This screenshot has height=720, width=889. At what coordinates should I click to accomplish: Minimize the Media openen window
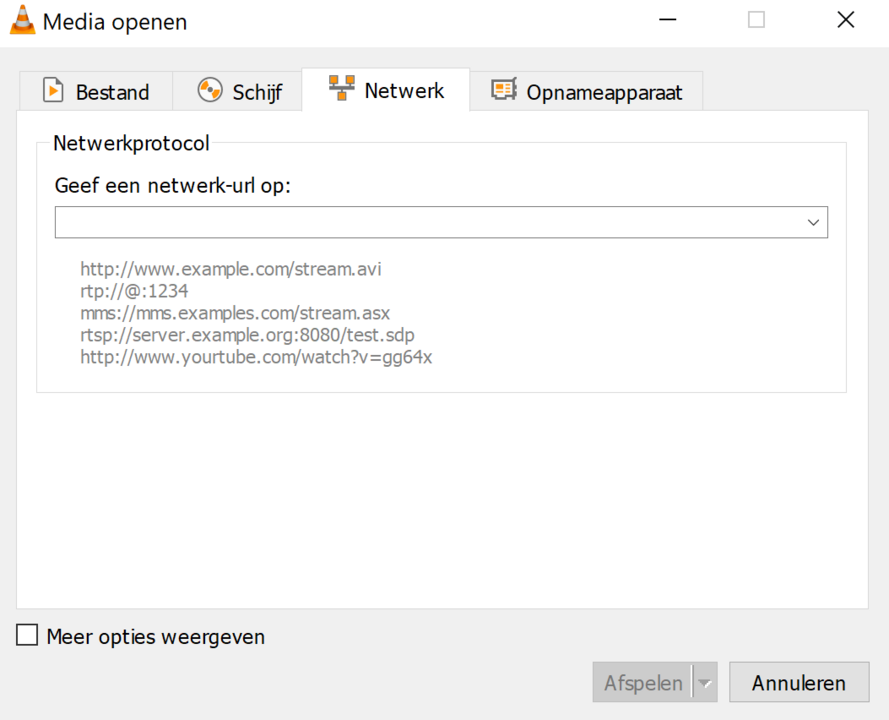coord(667,21)
